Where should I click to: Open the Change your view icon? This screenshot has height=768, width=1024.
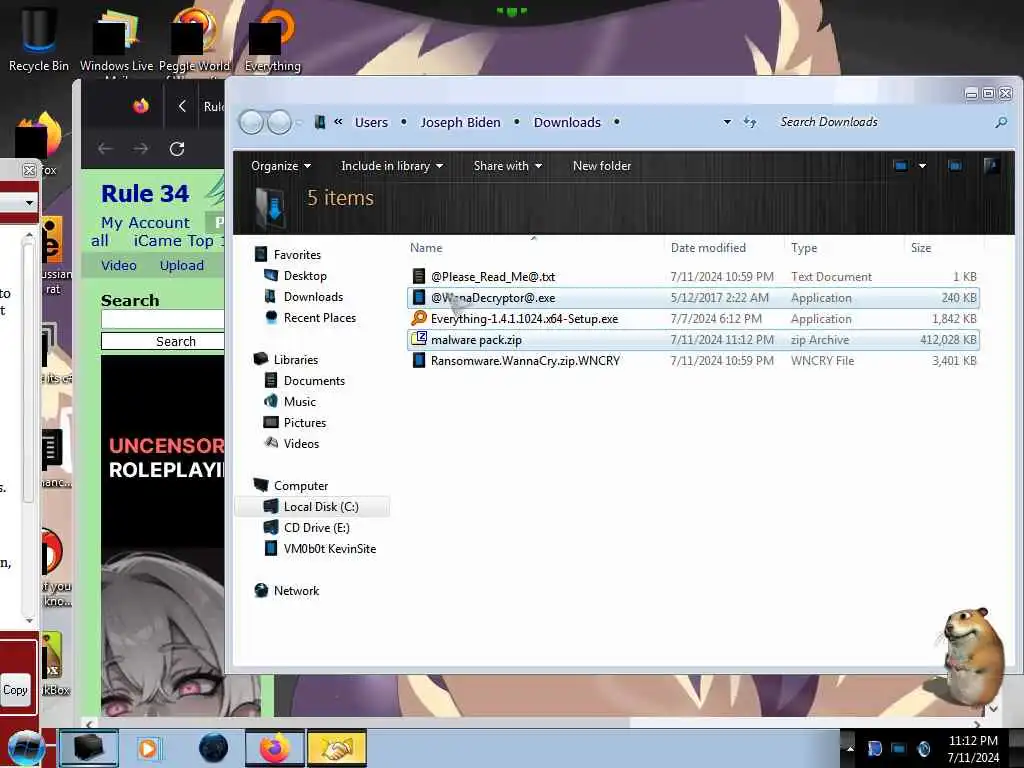pos(901,166)
